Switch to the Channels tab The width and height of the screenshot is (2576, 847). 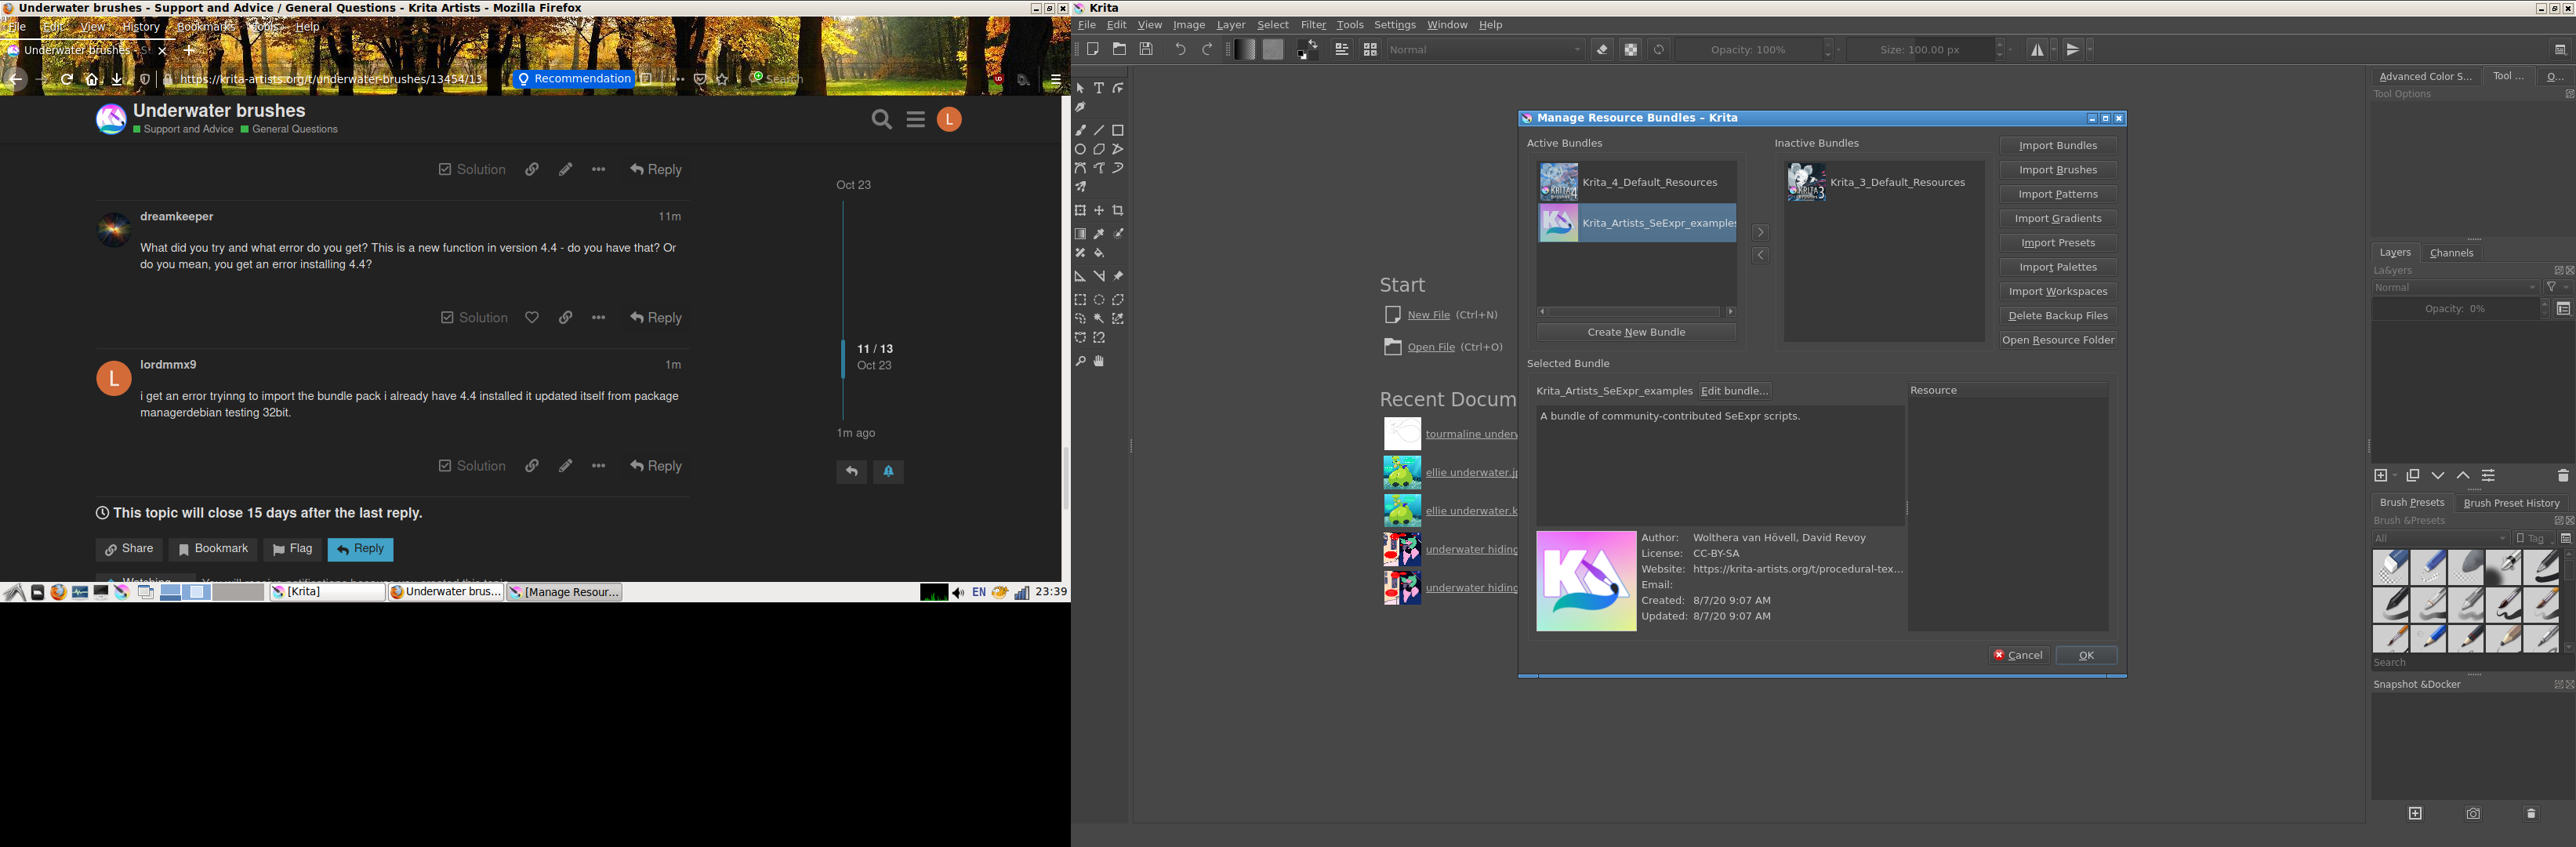[2451, 253]
